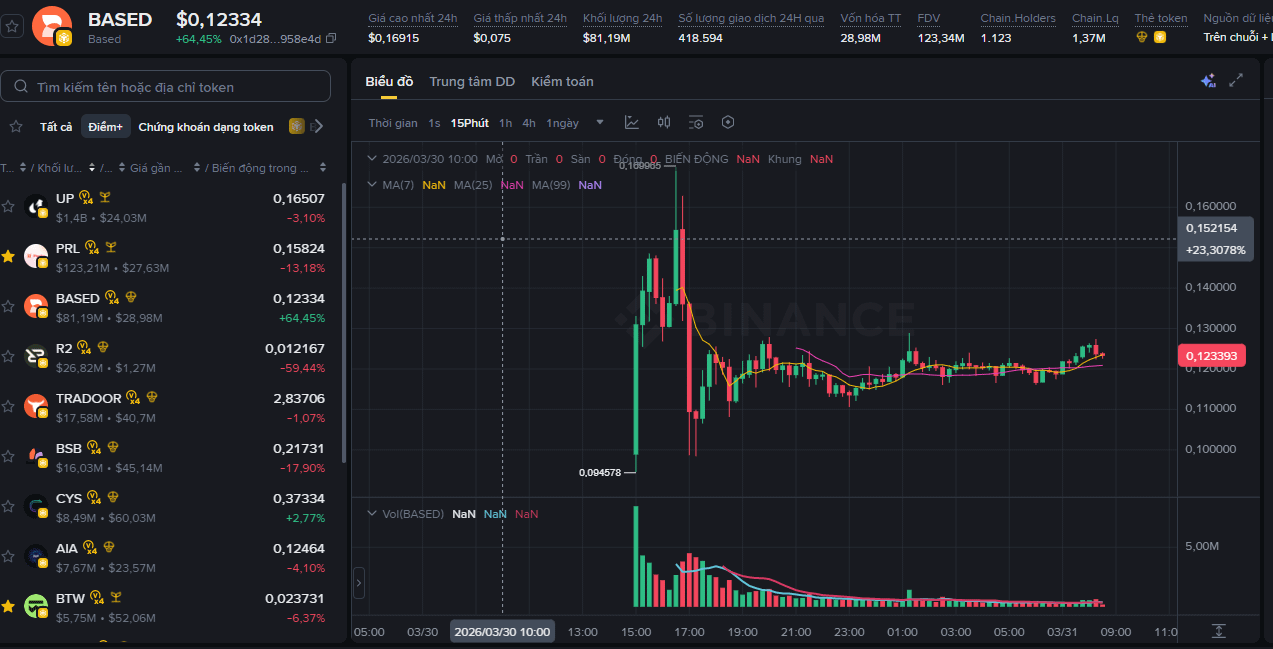The height and width of the screenshot is (649, 1273).
Task: Collapse the OHLC date legend row
Action: (x=372, y=158)
